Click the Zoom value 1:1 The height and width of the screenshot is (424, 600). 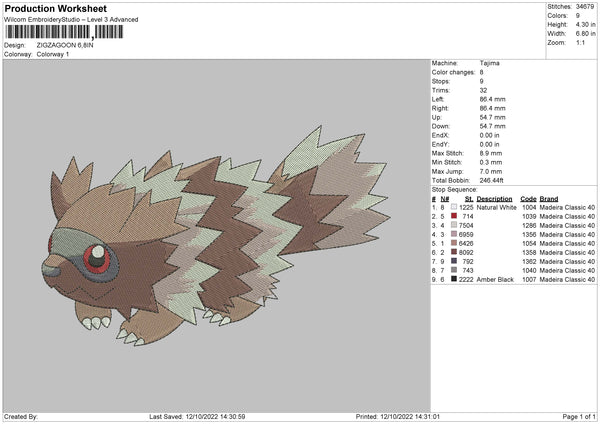(x=580, y=42)
